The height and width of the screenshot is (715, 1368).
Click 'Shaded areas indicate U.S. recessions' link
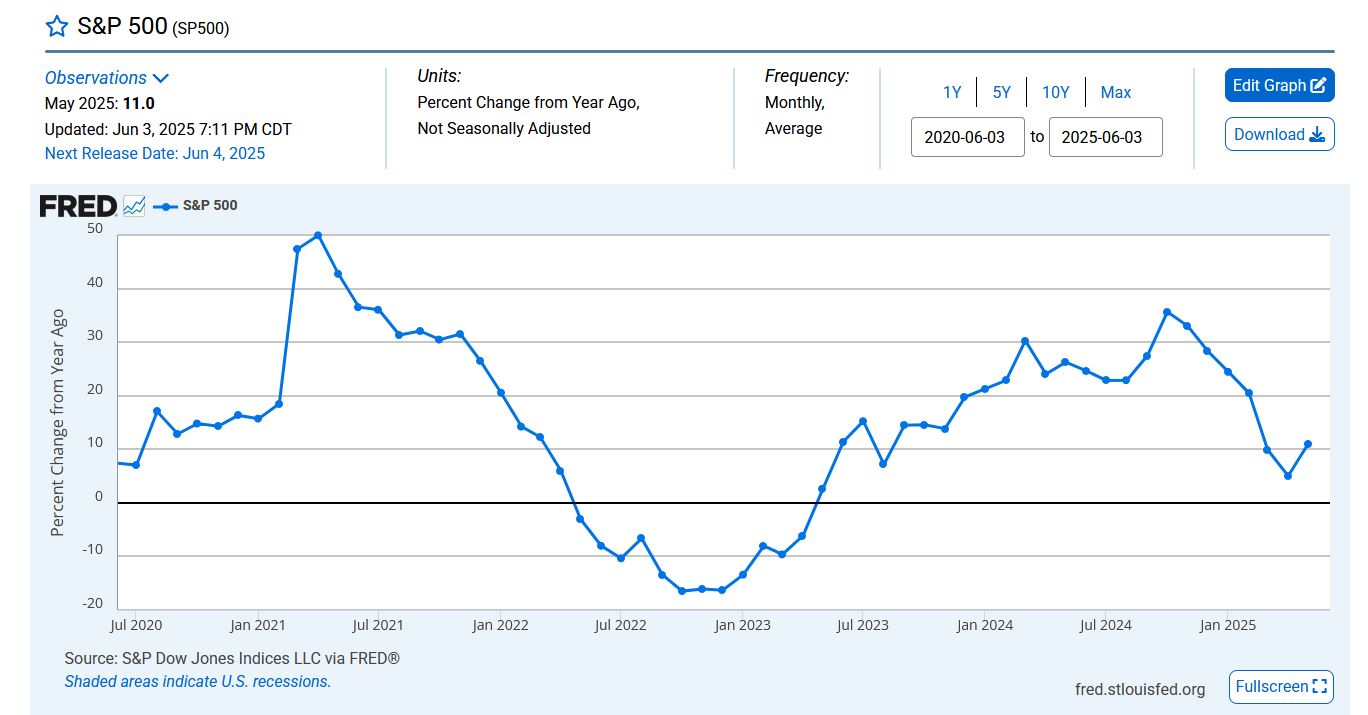tap(197, 681)
